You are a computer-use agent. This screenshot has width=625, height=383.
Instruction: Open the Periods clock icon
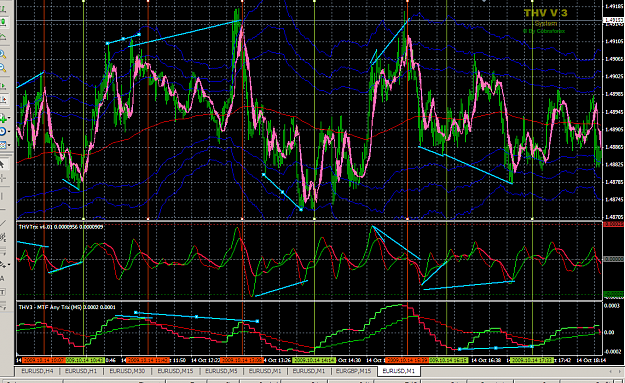pos(3,131)
